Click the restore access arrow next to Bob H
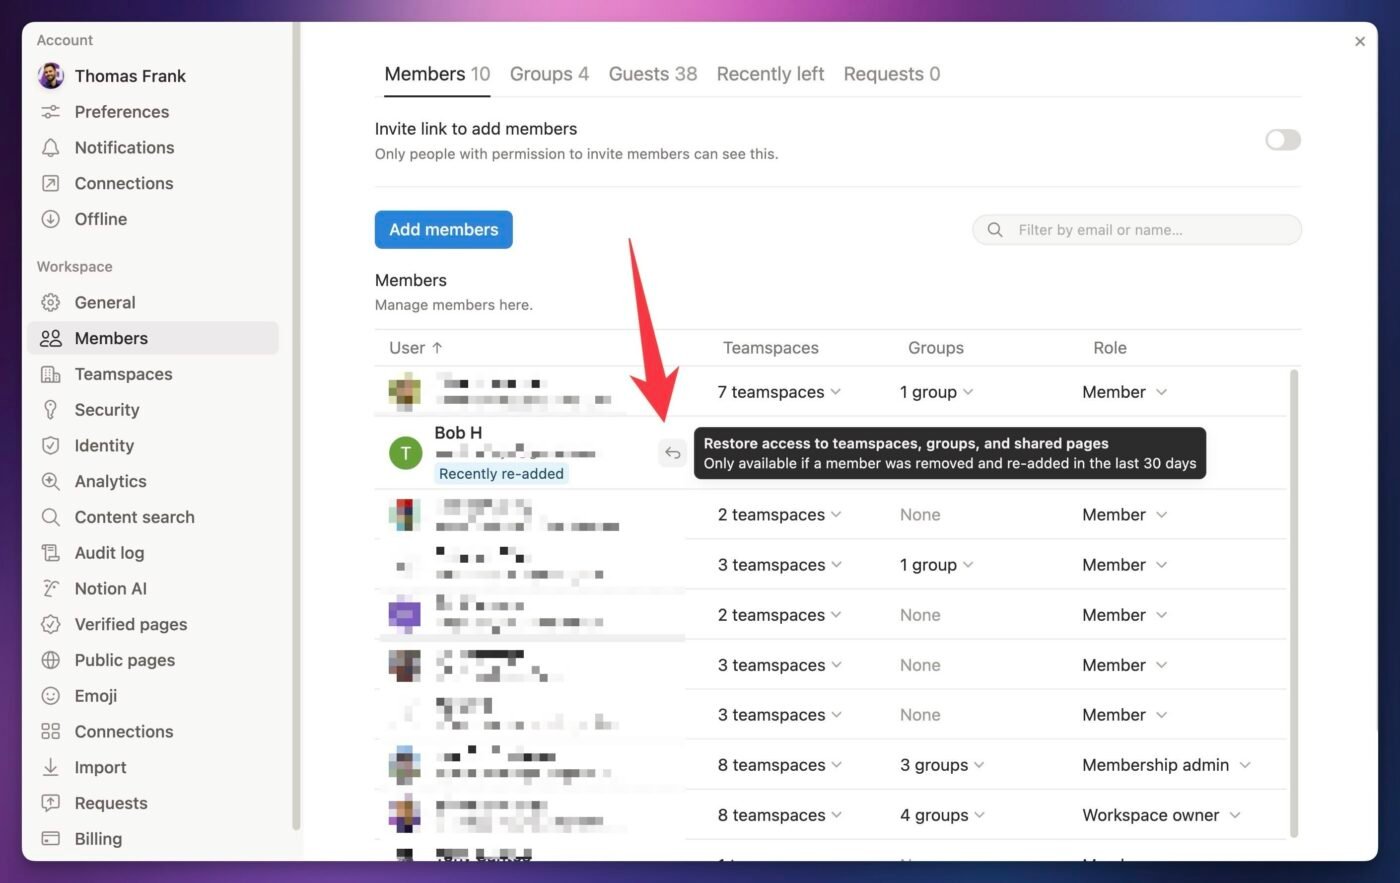 point(672,452)
